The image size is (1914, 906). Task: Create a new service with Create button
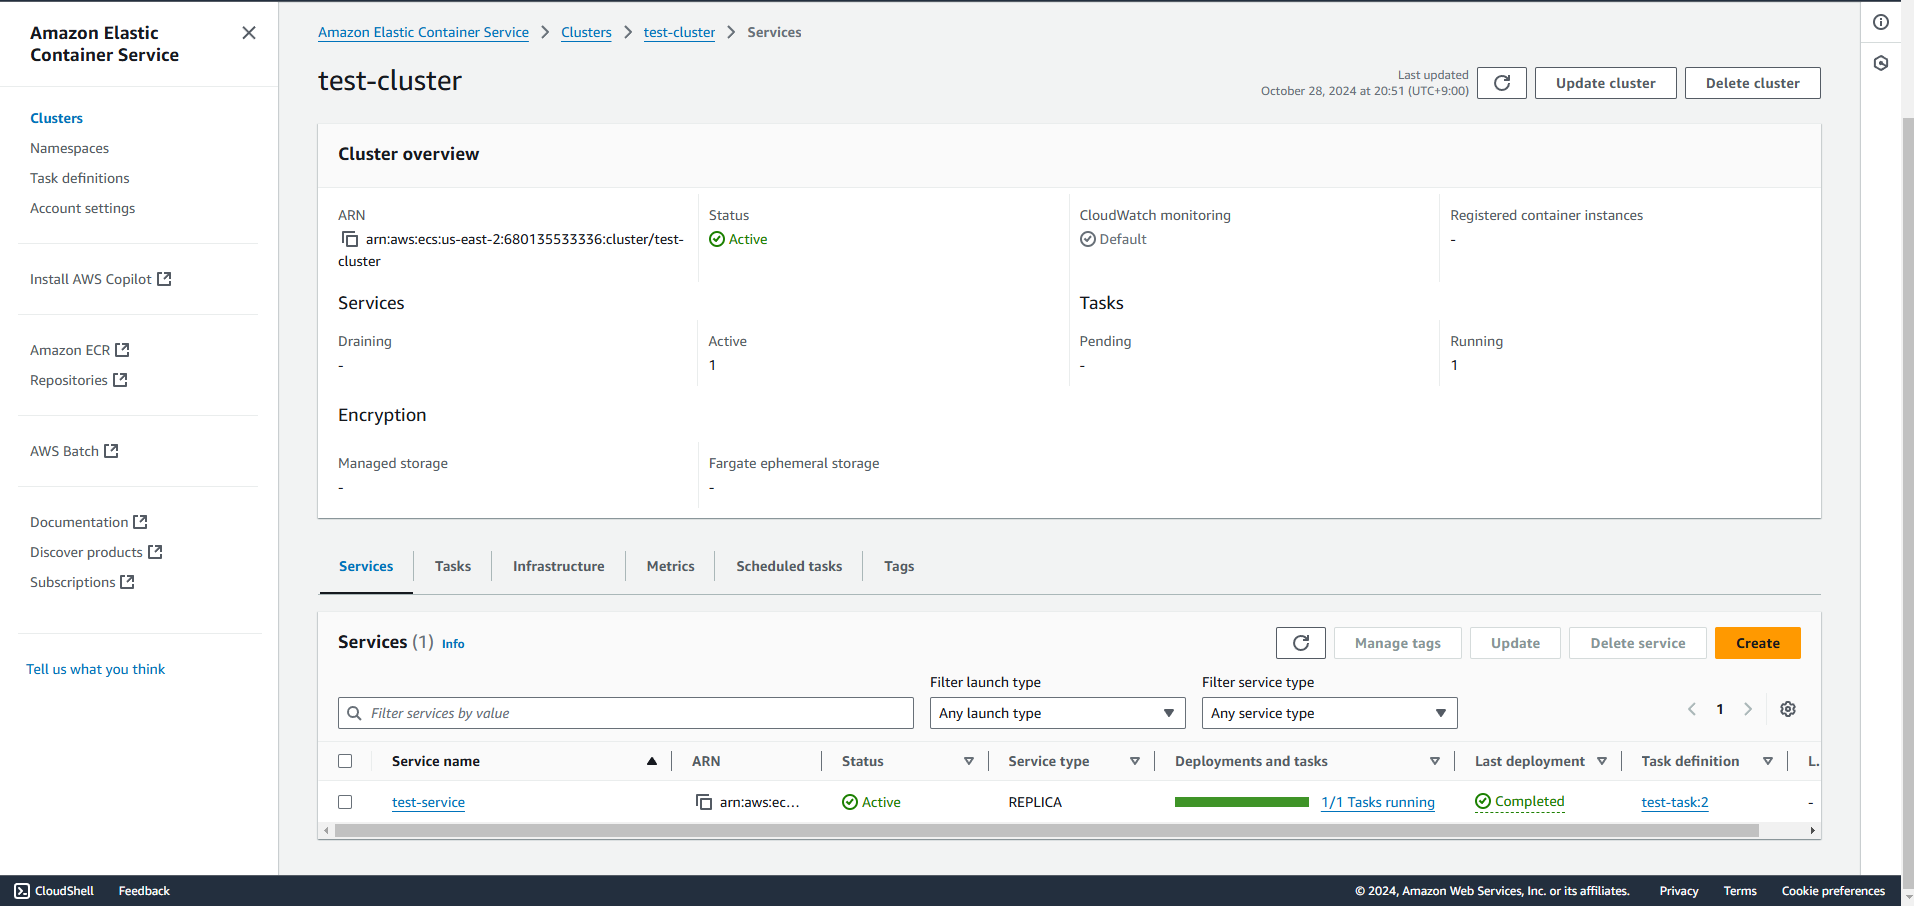(x=1758, y=643)
